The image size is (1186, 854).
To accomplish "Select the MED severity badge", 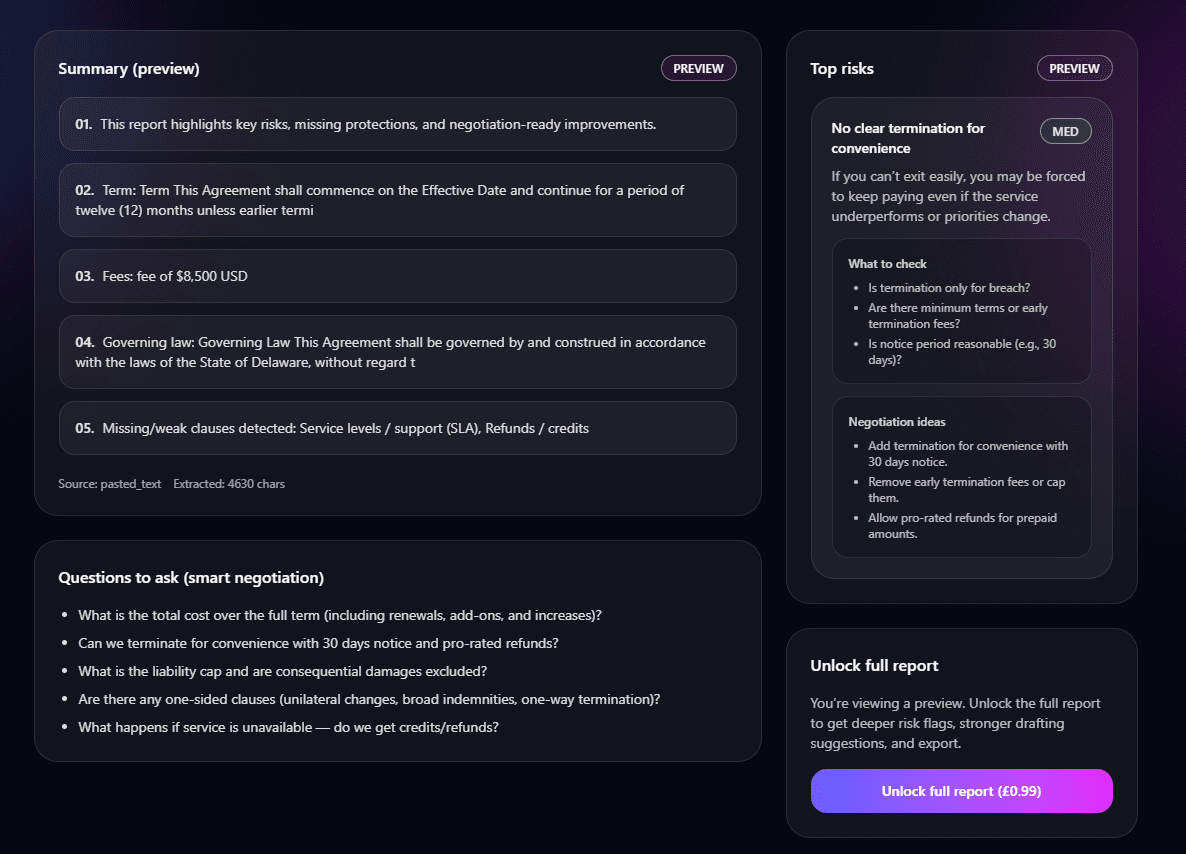I will (x=1065, y=131).
